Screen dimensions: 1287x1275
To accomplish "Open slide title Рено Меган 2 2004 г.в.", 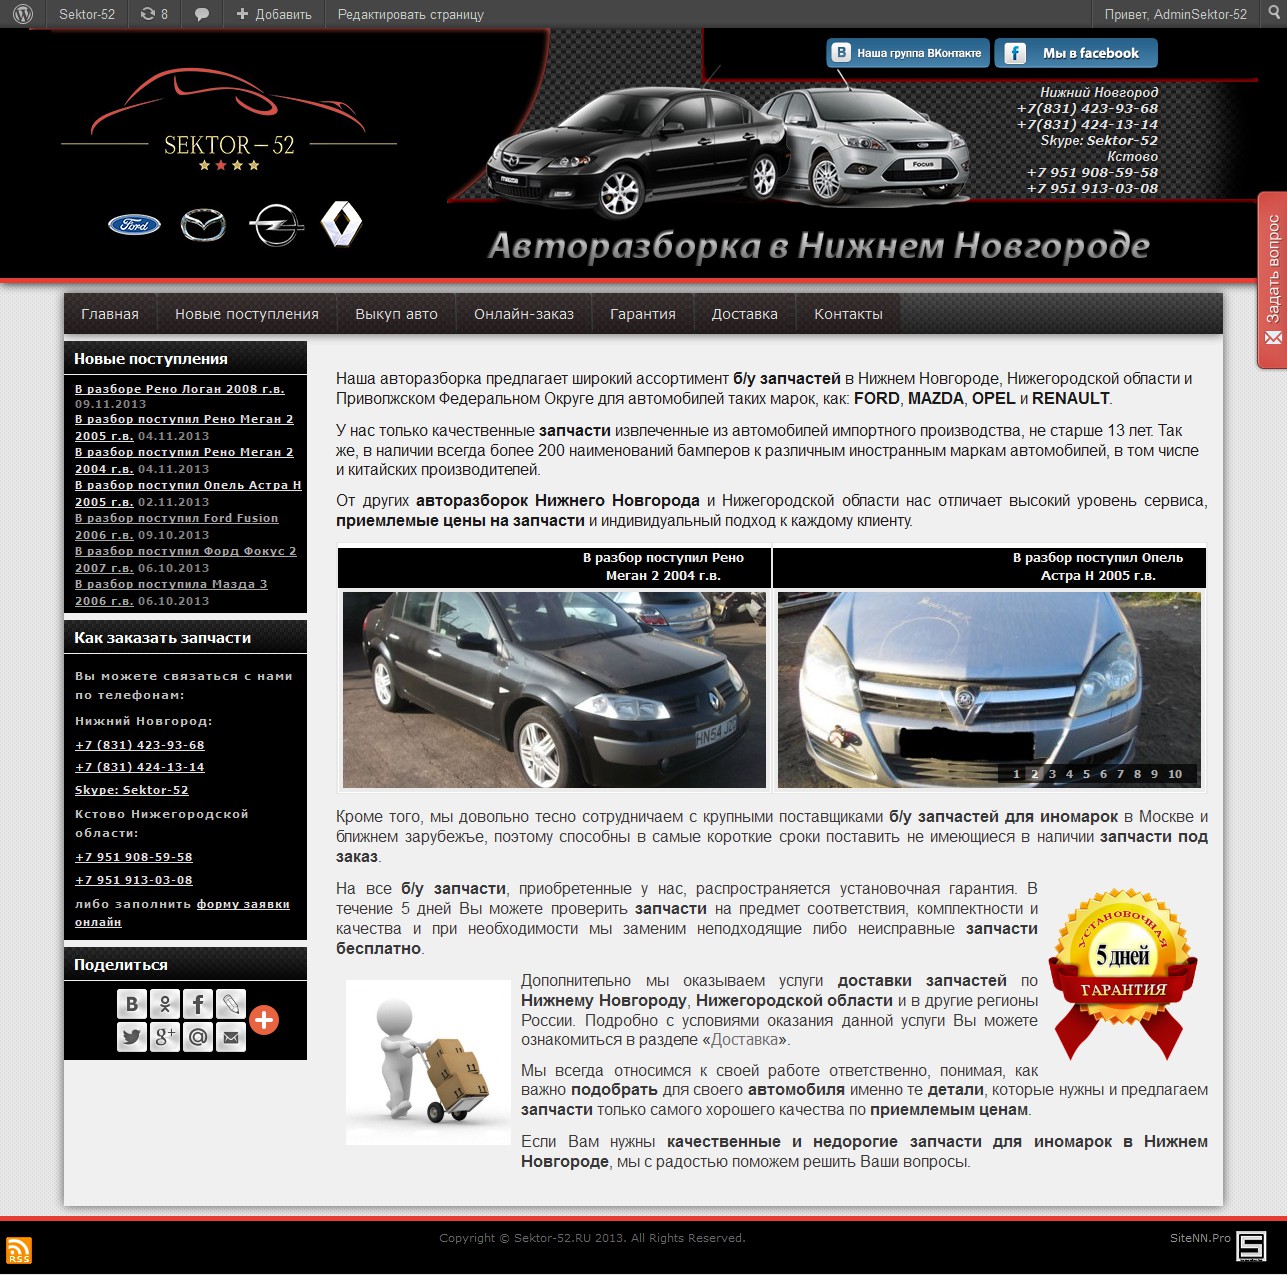I will point(663,567).
